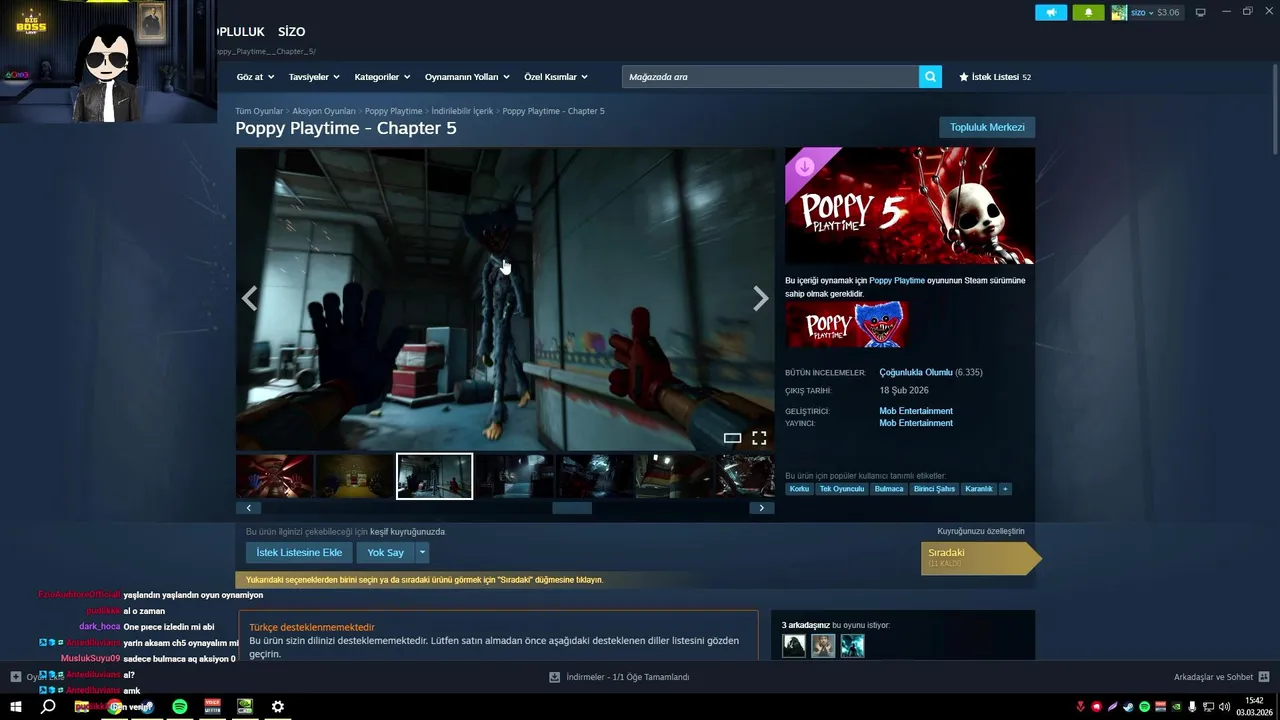Open Çoğunlukla Olumlu reviews link
The width and height of the screenshot is (1280, 720).
tap(916, 372)
